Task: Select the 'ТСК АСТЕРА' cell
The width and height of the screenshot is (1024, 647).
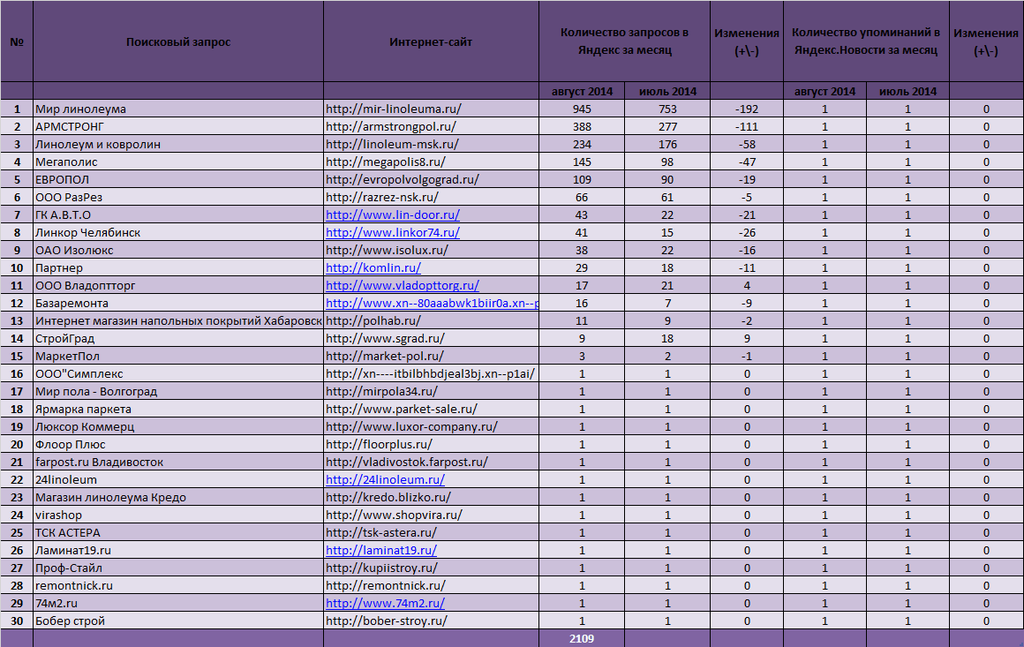Action: pyautogui.click(x=178, y=532)
